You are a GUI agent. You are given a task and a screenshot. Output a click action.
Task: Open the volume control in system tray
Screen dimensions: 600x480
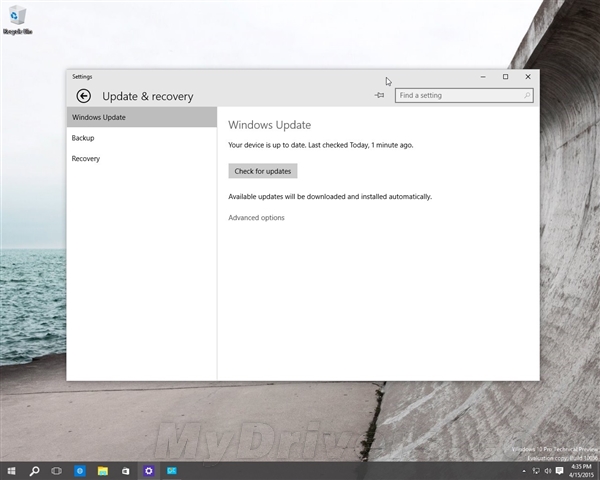tap(548, 471)
